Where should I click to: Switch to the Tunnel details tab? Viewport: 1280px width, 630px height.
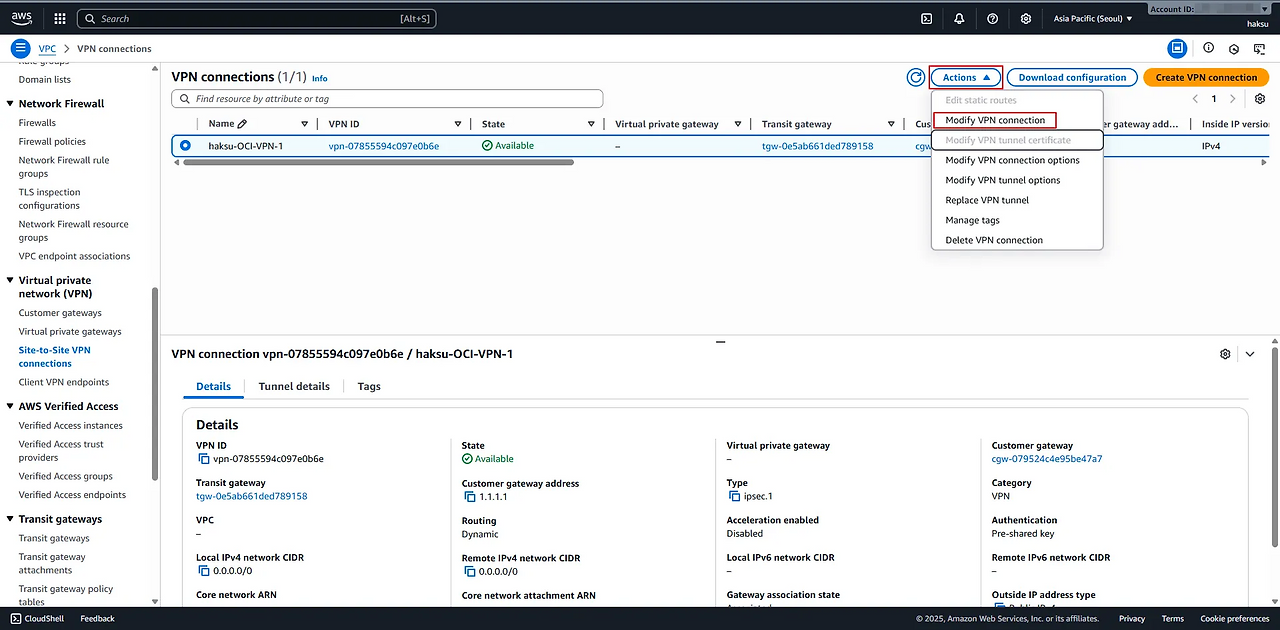pos(294,386)
